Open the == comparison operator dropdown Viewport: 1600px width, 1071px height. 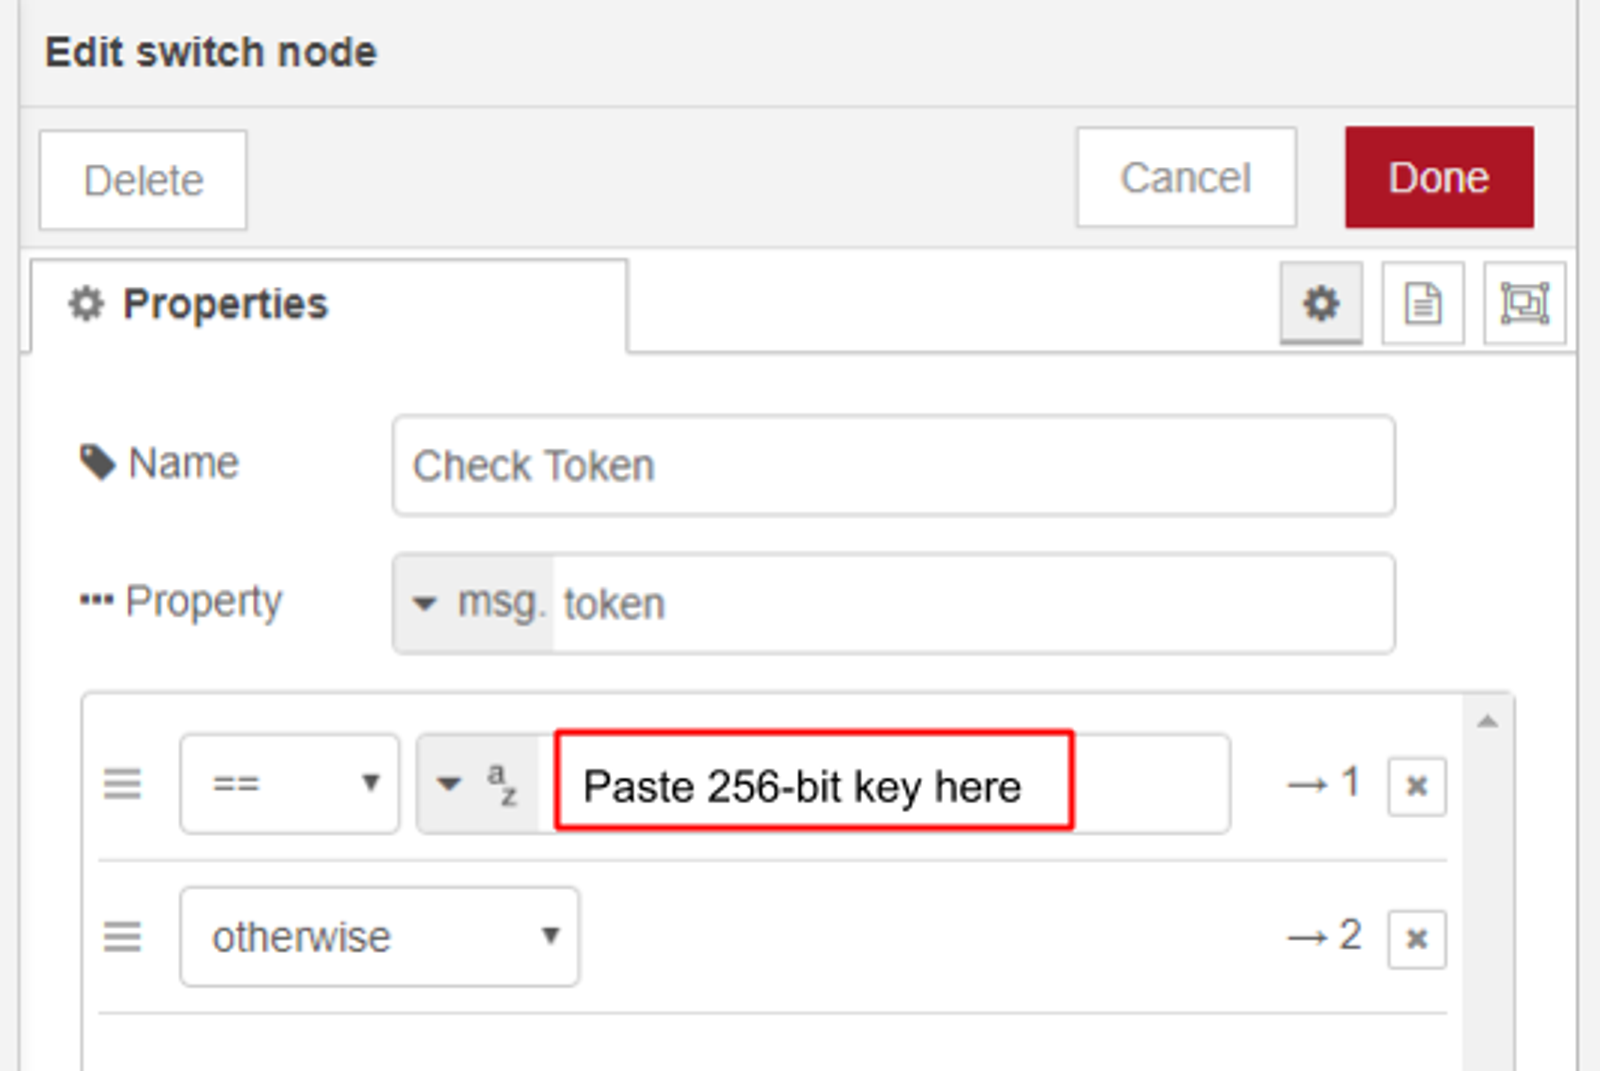tap(288, 784)
